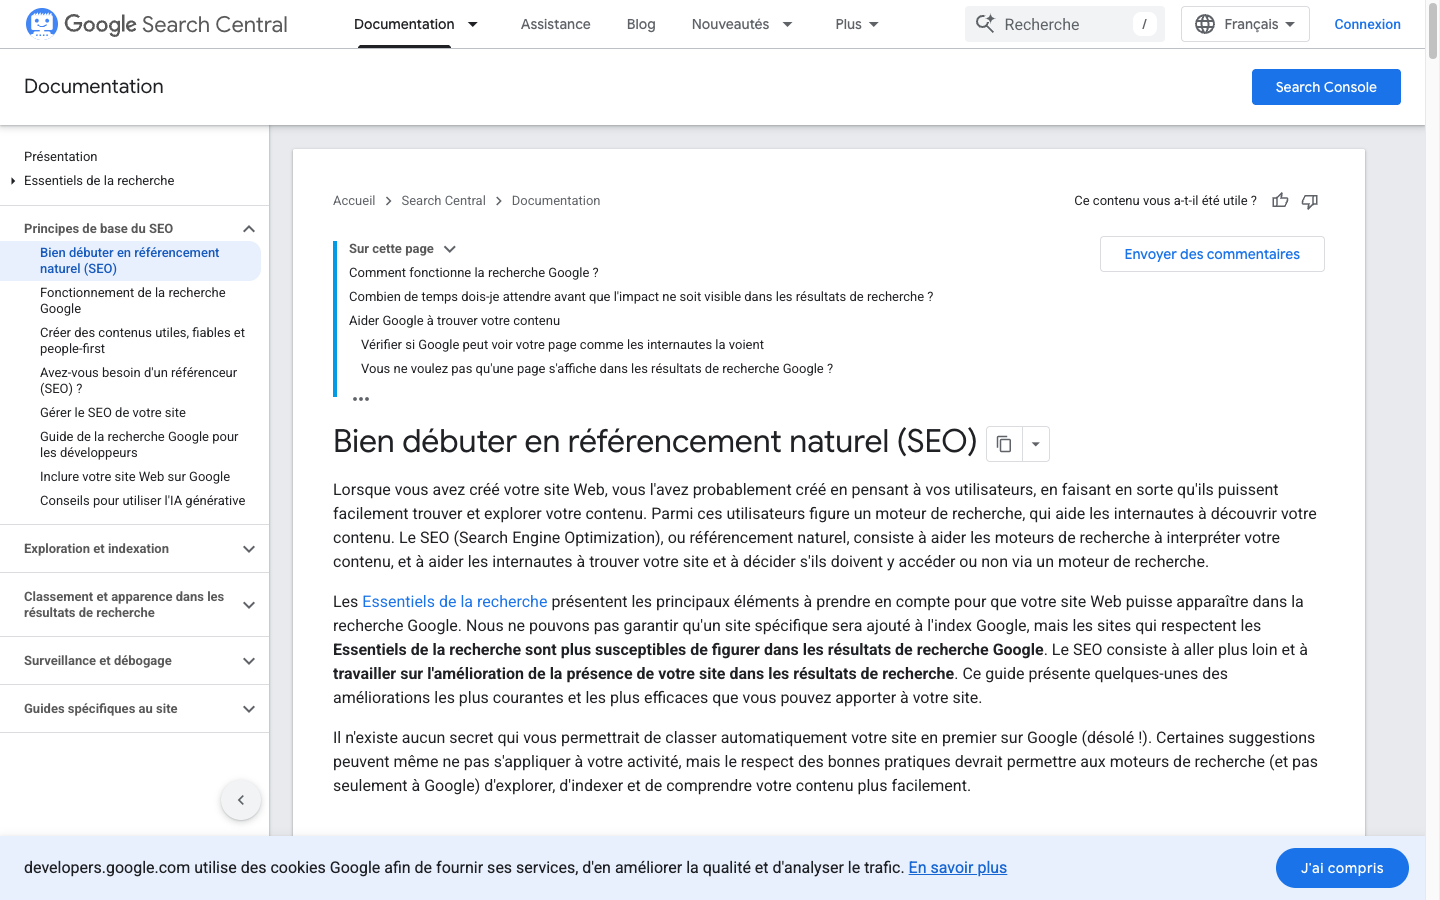The height and width of the screenshot is (900, 1440).
Task: Open the Plus menu dropdown
Action: coord(857,24)
